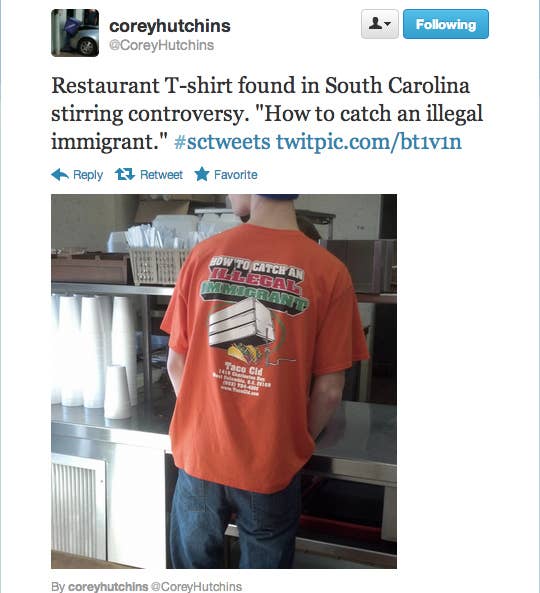Click the retweet arrows icon
Viewport: 540px width, 593px height.
125,174
